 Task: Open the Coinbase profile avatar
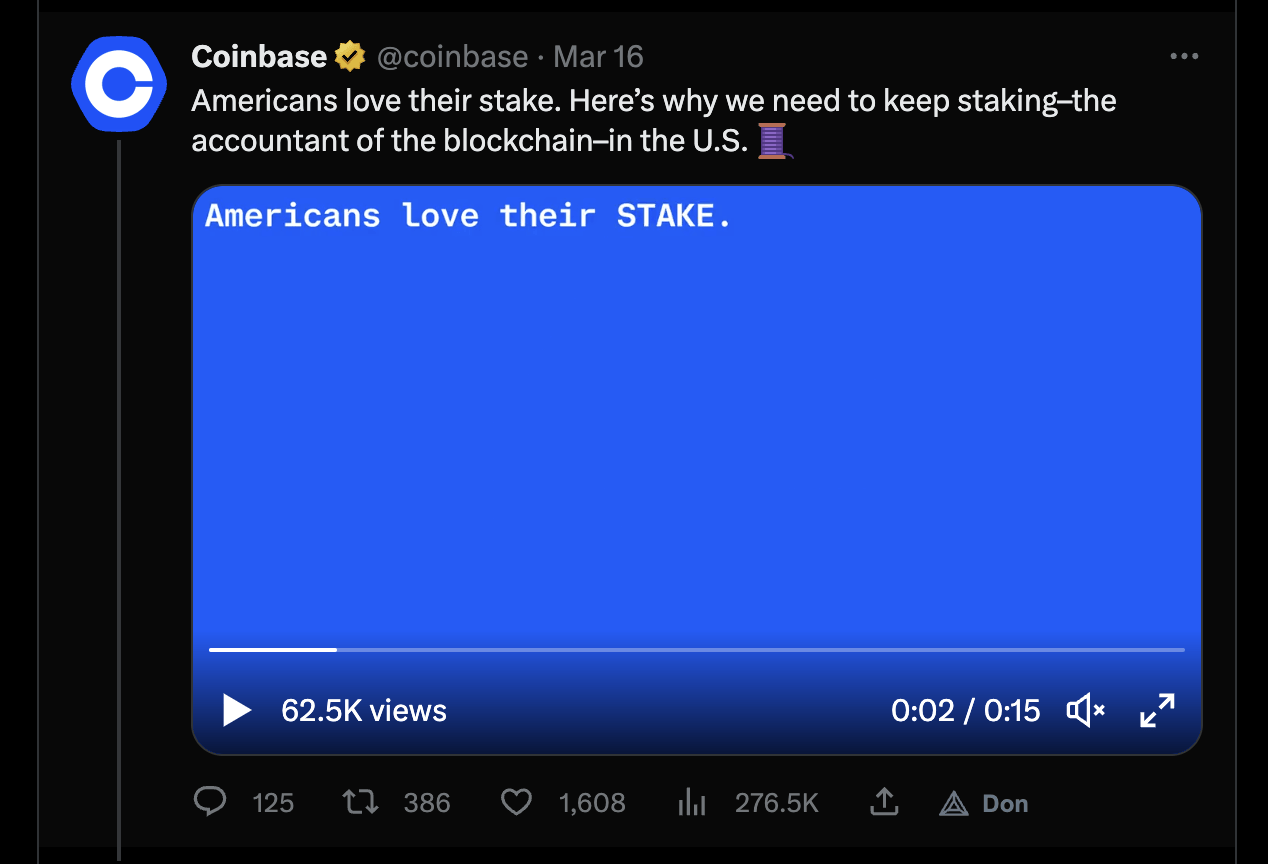118,84
